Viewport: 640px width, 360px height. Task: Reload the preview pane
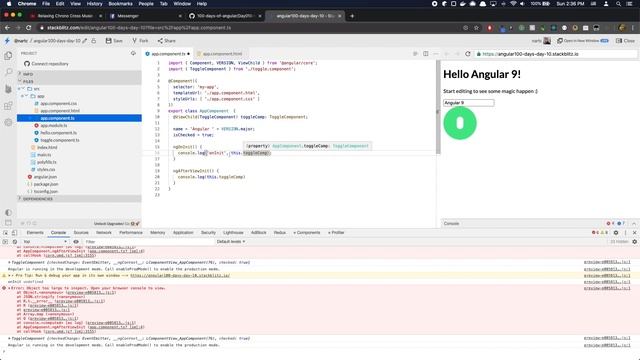click(x=468, y=54)
